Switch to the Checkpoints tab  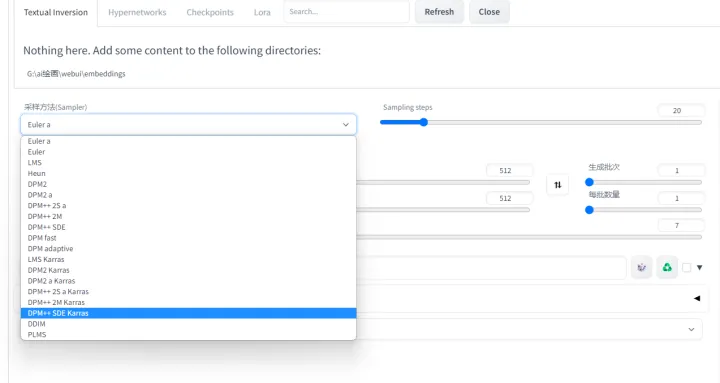210,12
